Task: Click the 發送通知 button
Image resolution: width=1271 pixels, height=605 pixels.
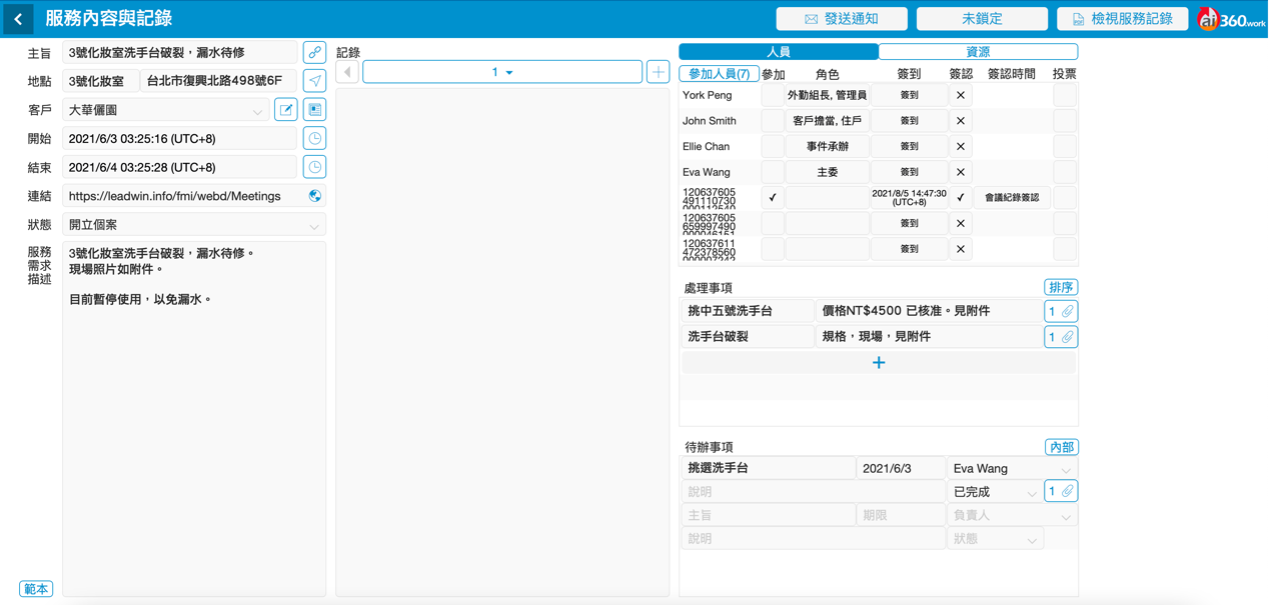Action: [x=842, y=19]
